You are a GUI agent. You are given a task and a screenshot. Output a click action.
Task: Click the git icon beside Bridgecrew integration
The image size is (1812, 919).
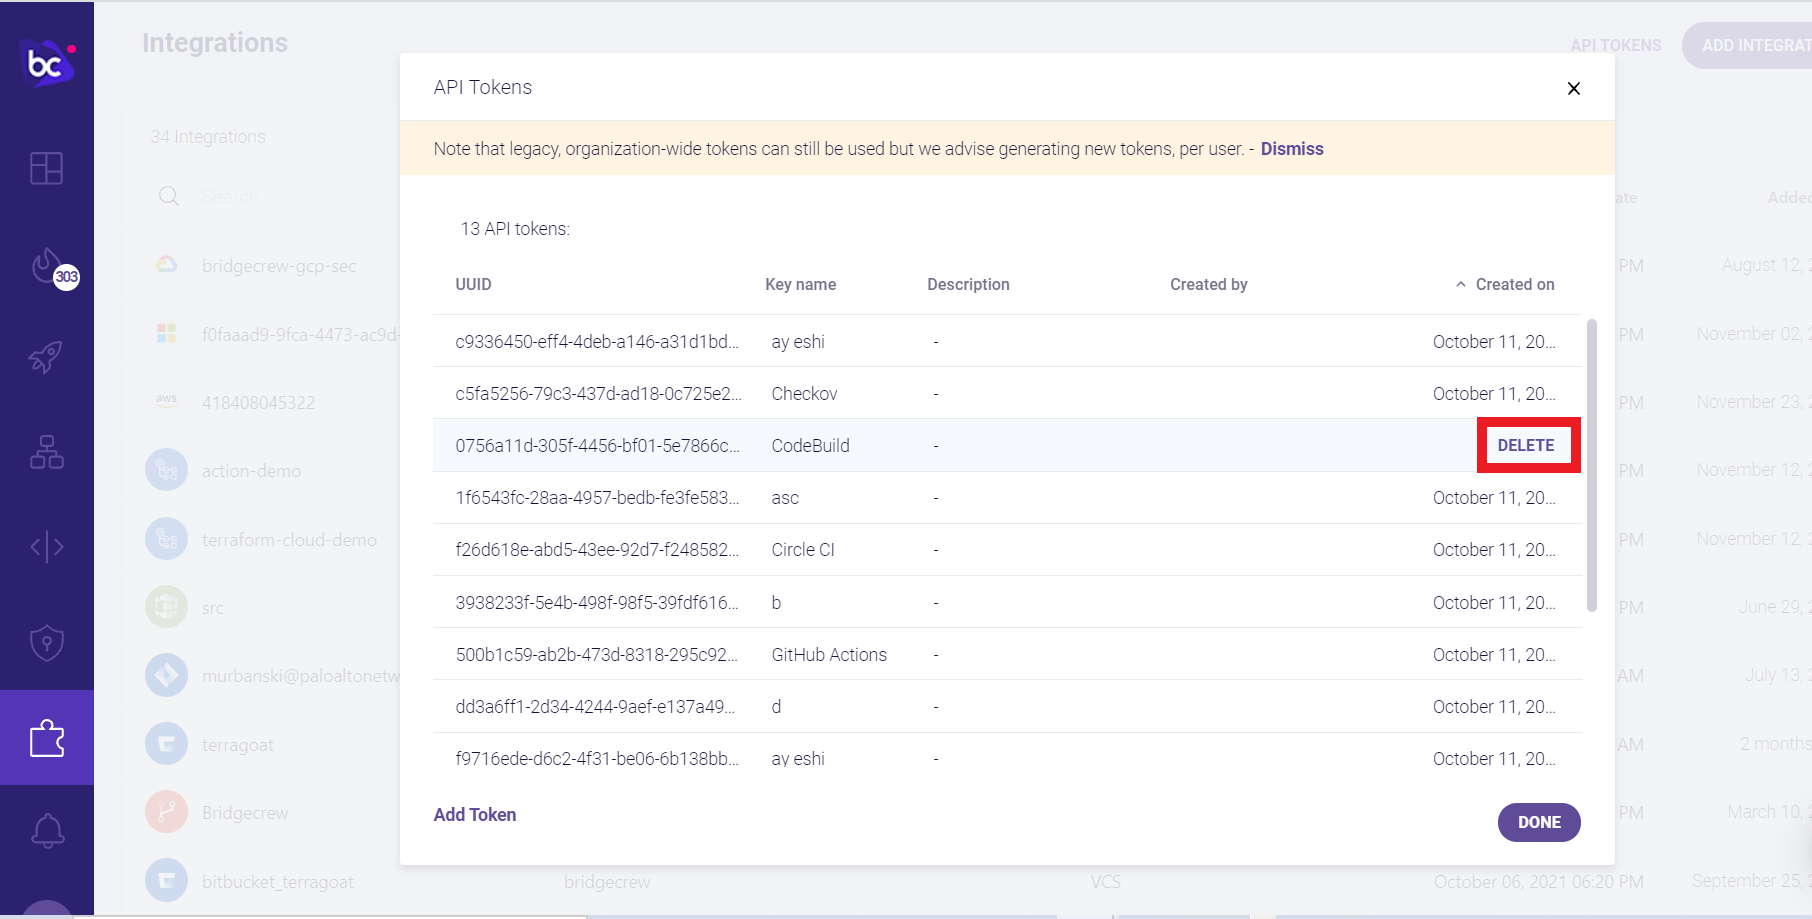(166, 812)
